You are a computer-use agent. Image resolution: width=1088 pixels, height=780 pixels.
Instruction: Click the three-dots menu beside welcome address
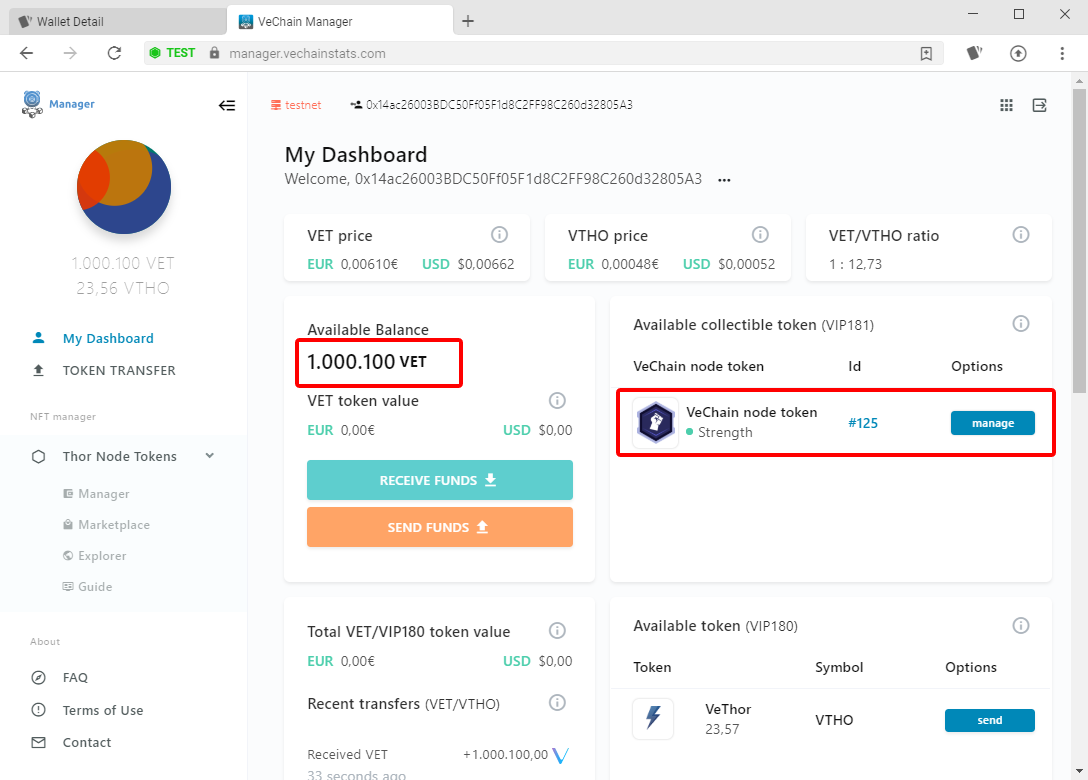[x=724, y=180]
